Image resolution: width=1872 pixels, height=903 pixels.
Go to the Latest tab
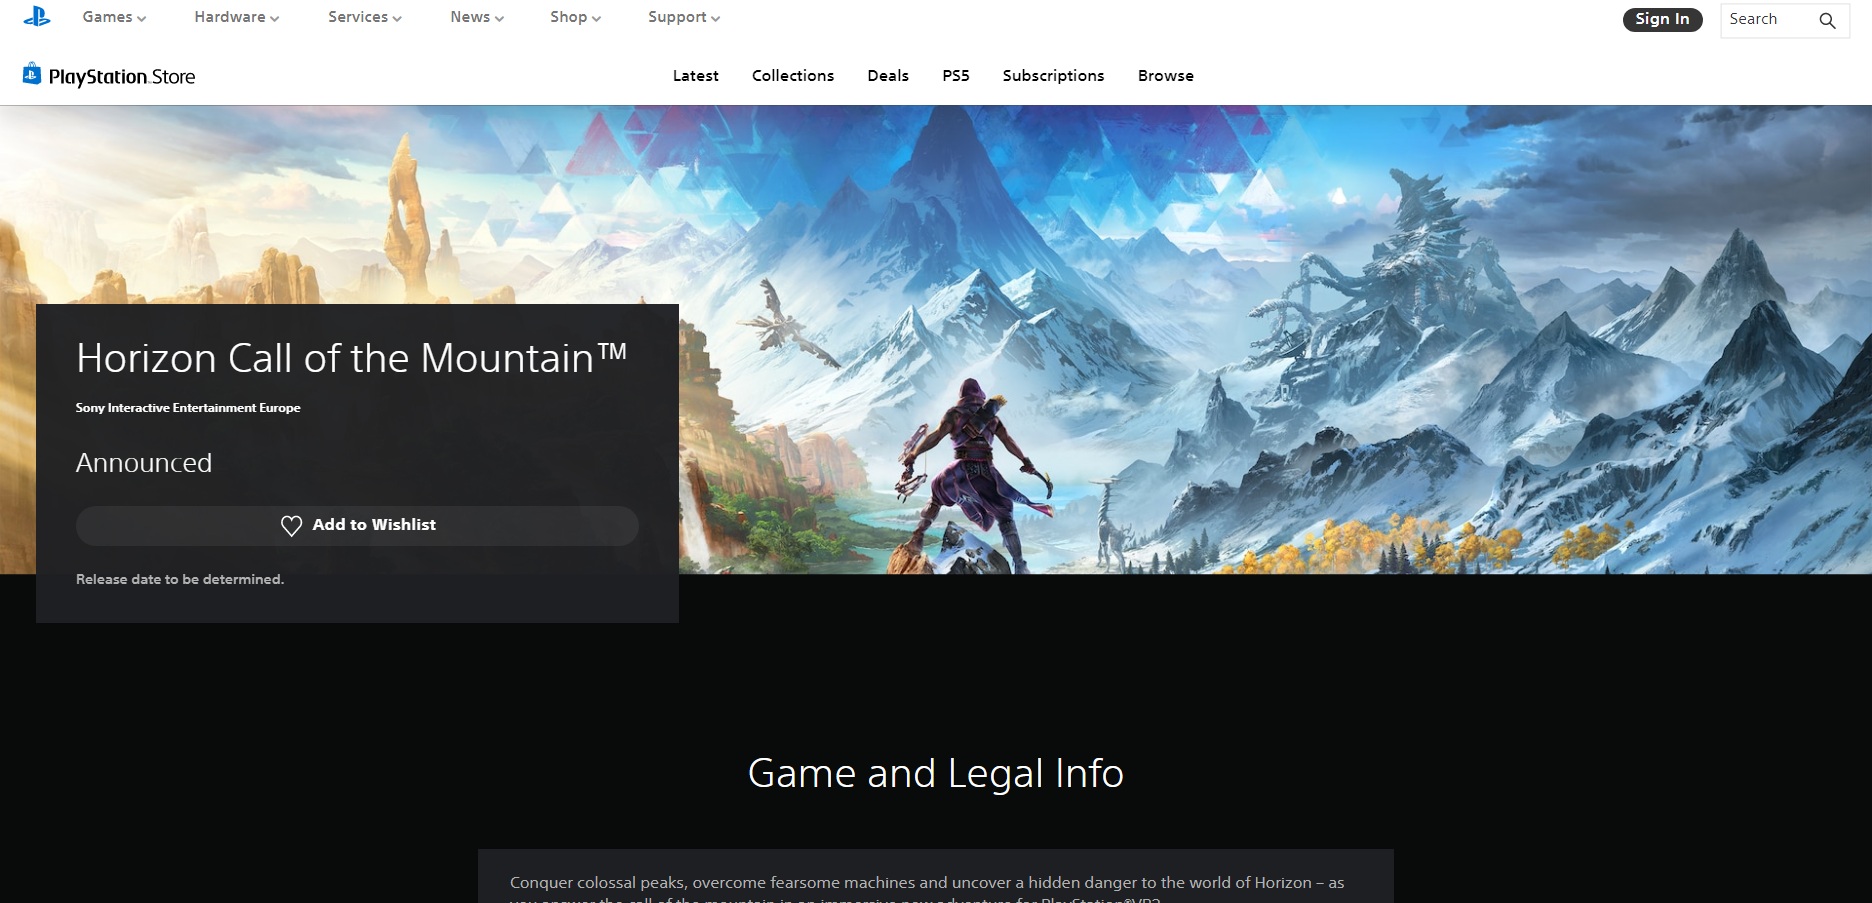click(x=696, y=76)
